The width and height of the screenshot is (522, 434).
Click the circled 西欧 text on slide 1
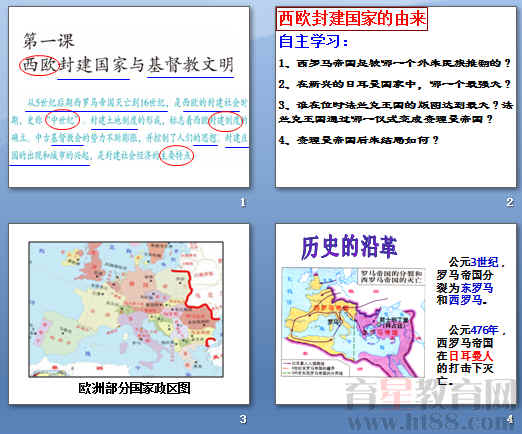click(40, 65)
